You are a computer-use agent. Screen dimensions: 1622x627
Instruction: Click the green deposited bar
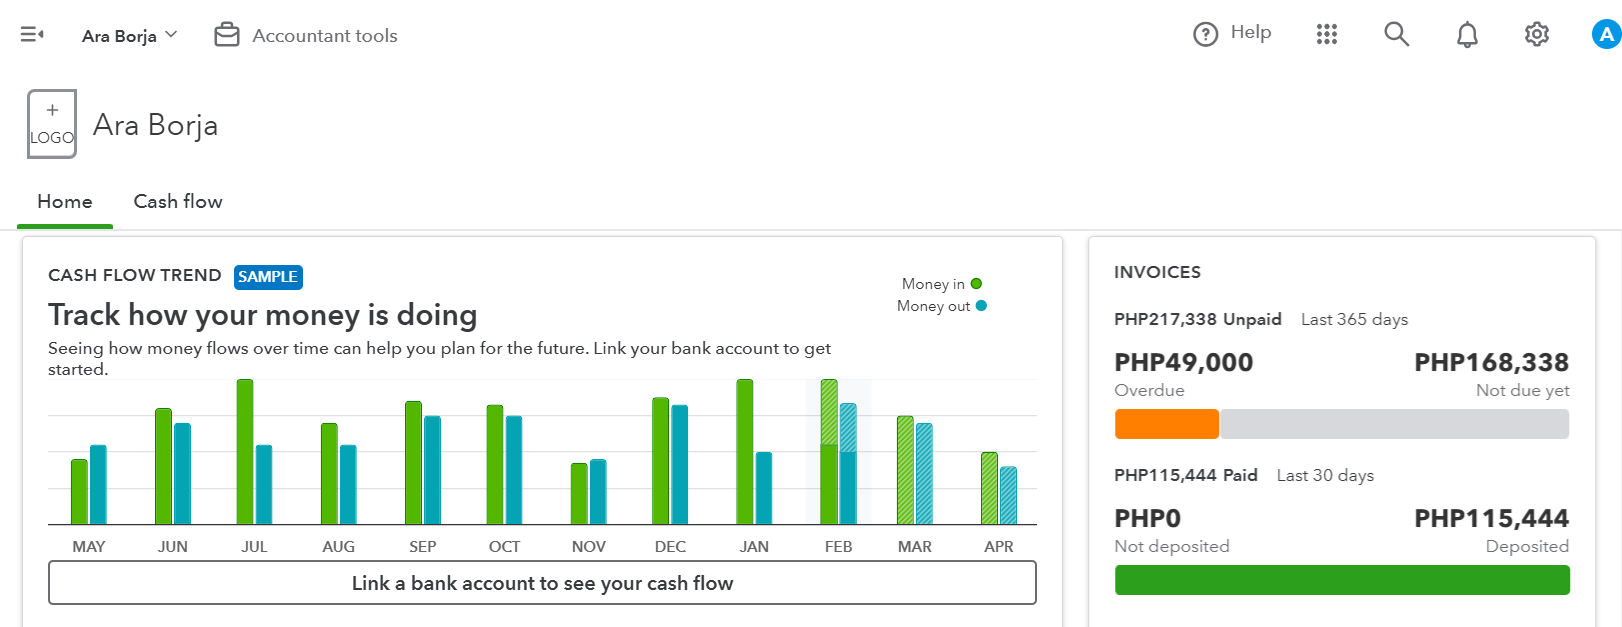1342,580
